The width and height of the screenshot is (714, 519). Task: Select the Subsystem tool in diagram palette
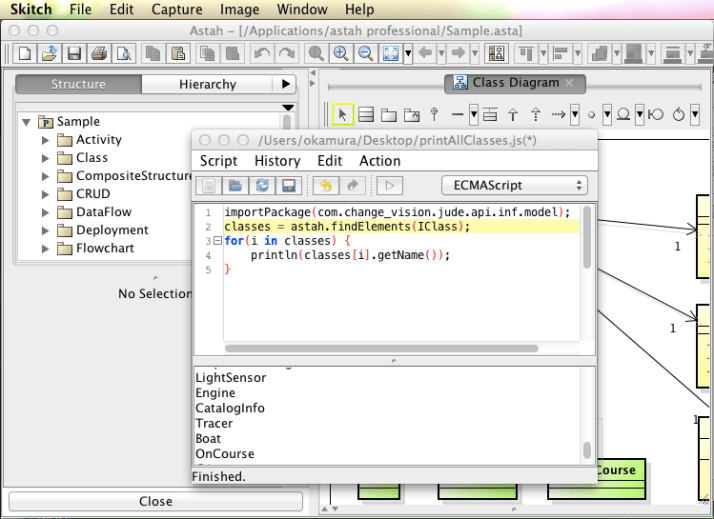coord(412,115)
